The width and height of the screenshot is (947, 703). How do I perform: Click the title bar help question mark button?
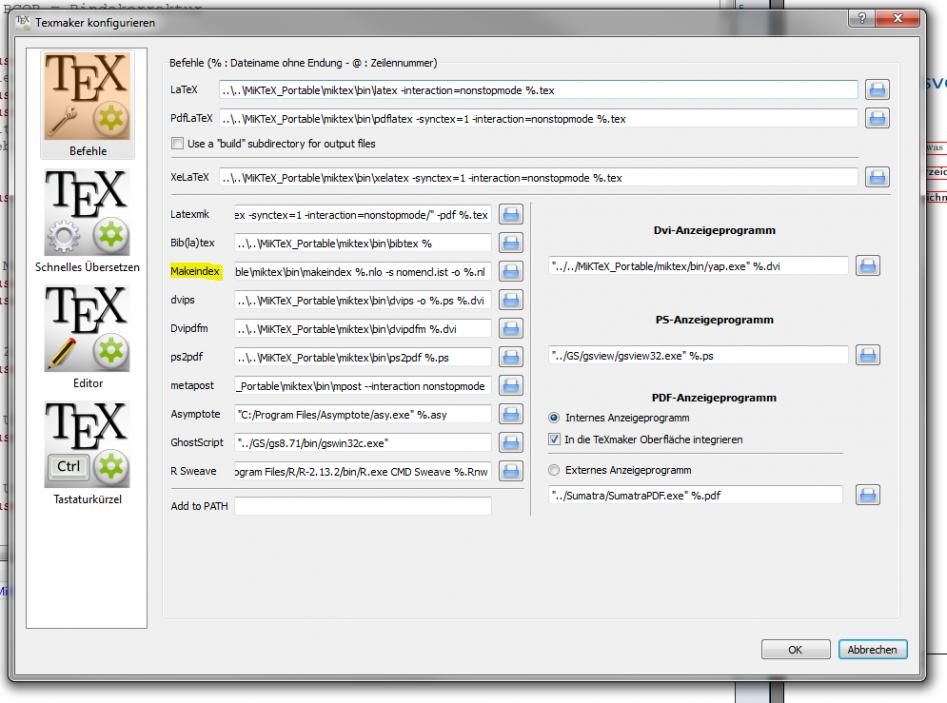pos(862,19)
